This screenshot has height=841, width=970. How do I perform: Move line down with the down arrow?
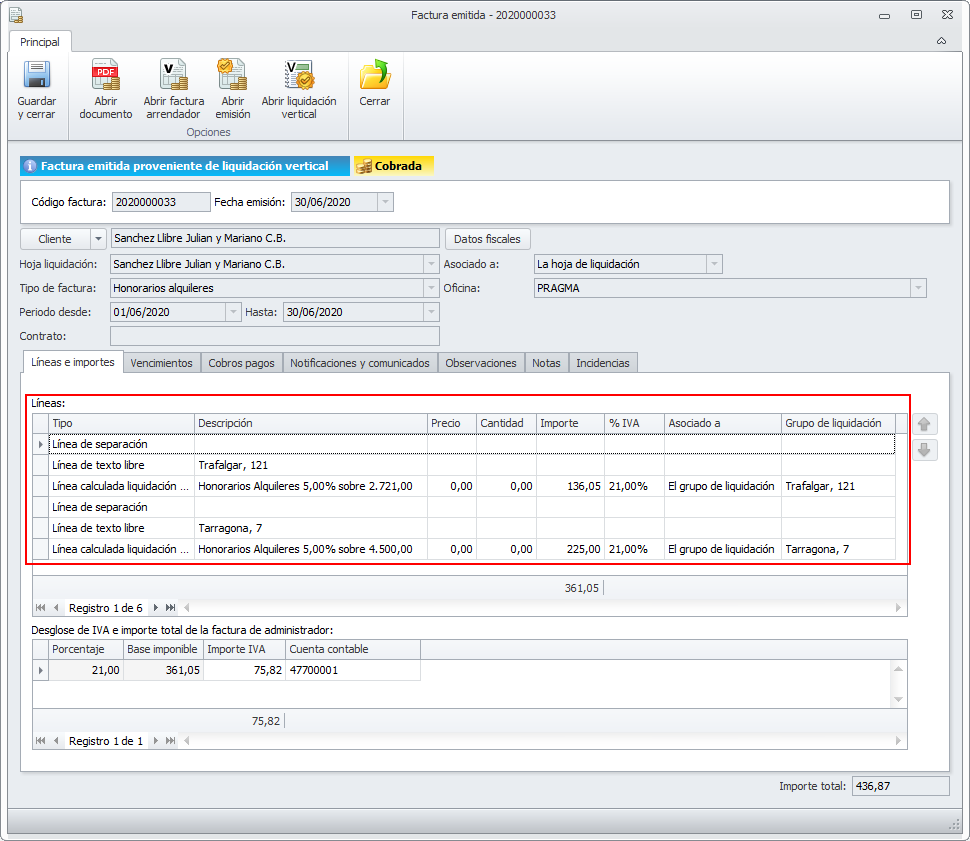[x=926, y=450]
